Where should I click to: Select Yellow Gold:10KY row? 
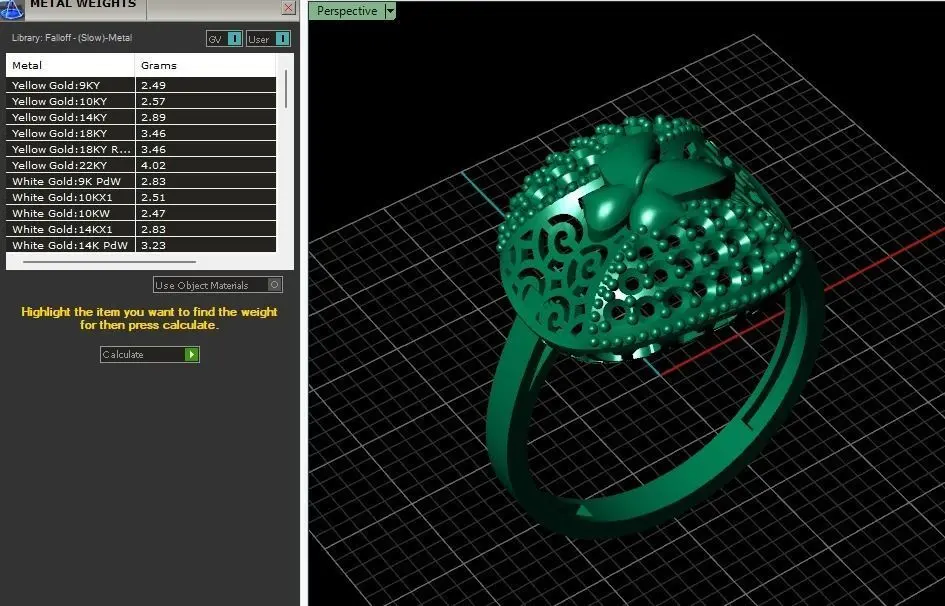141,101
